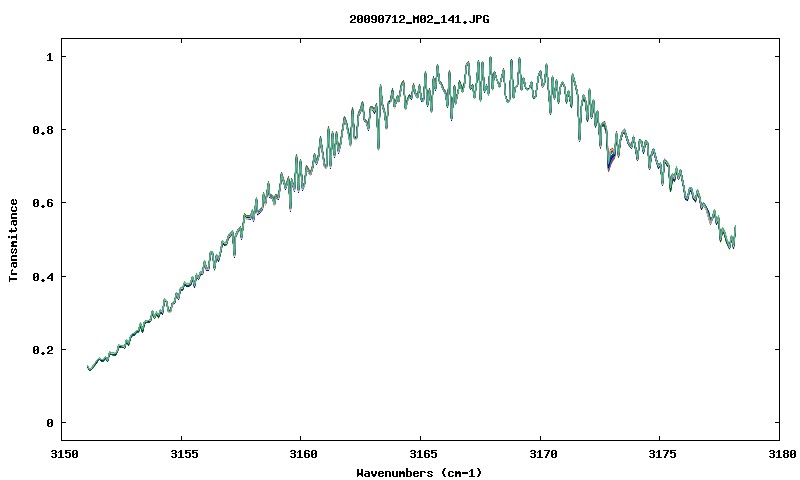Screen dimensions: 800x480
Task: Click the x-axis tick label 3170
Action: coord(543,454)
